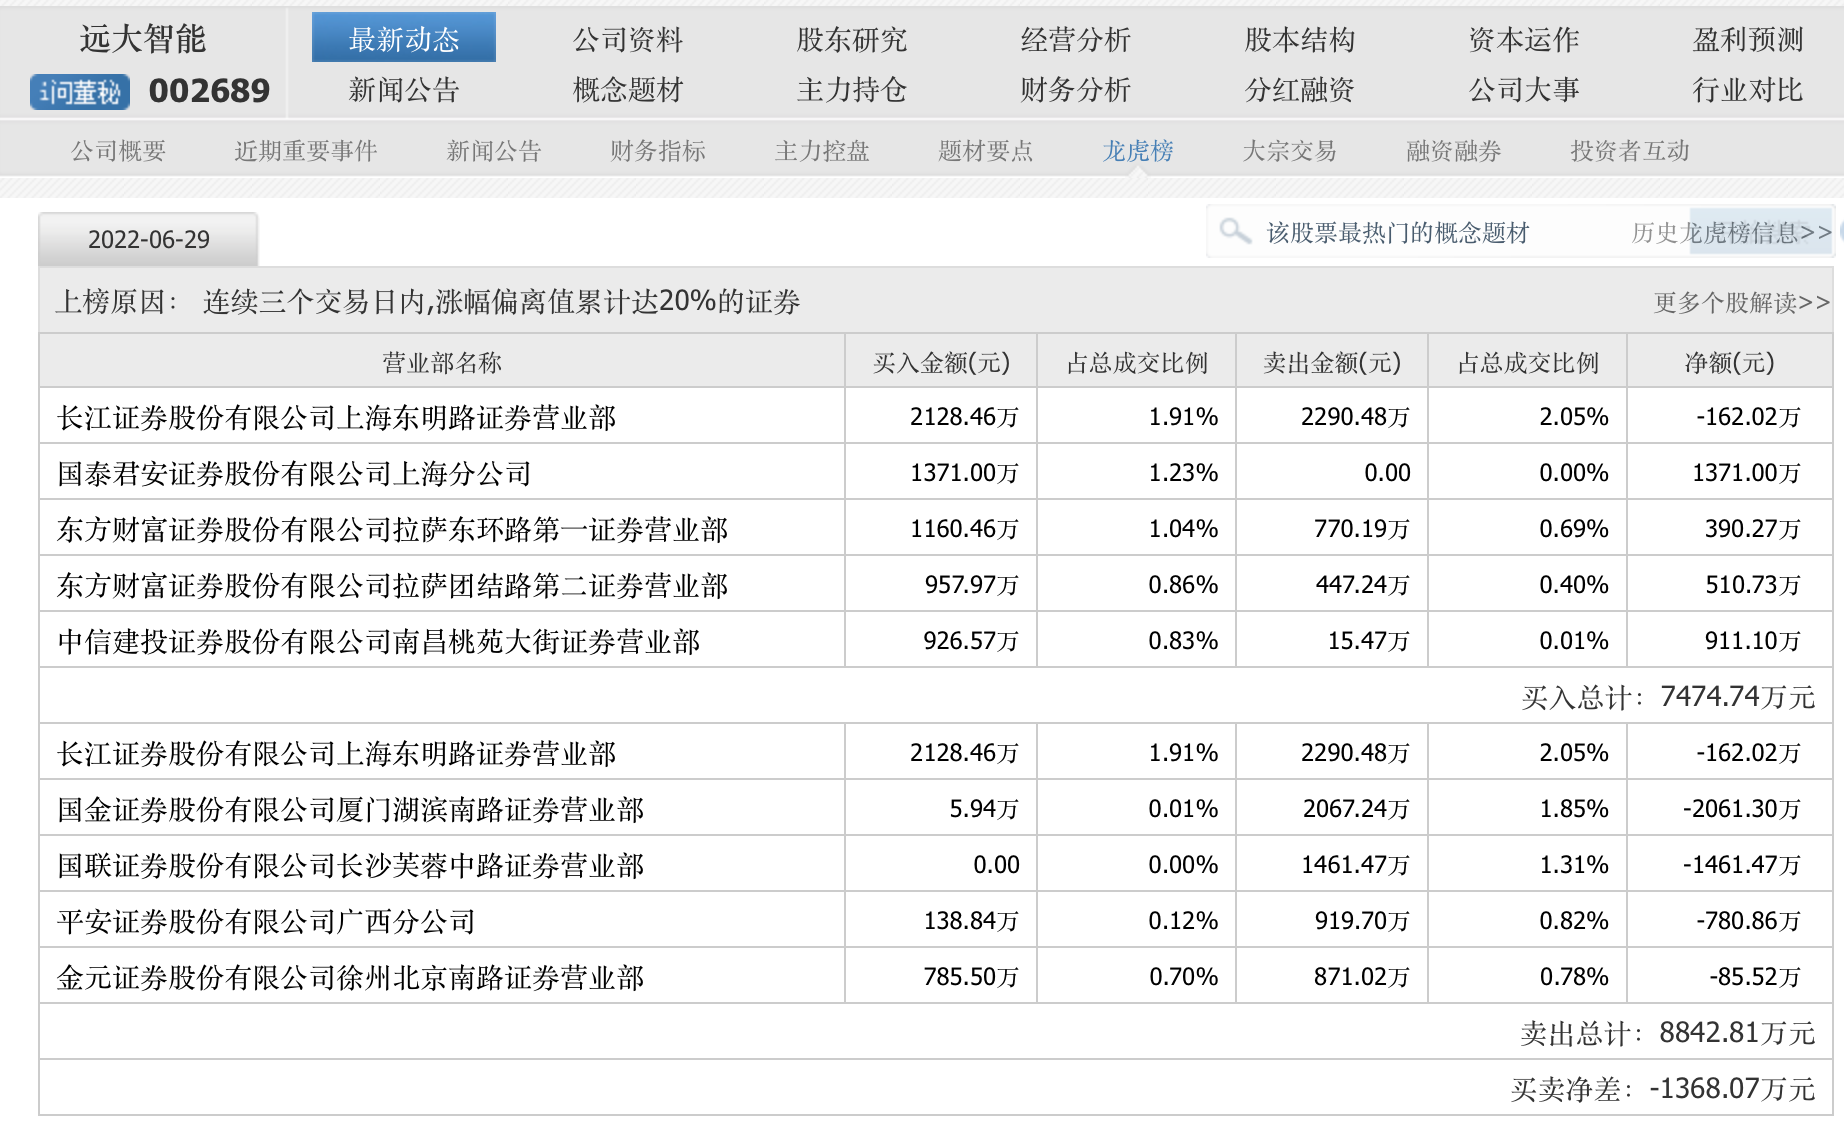Click net amount -2061.30万 value

1742,809
